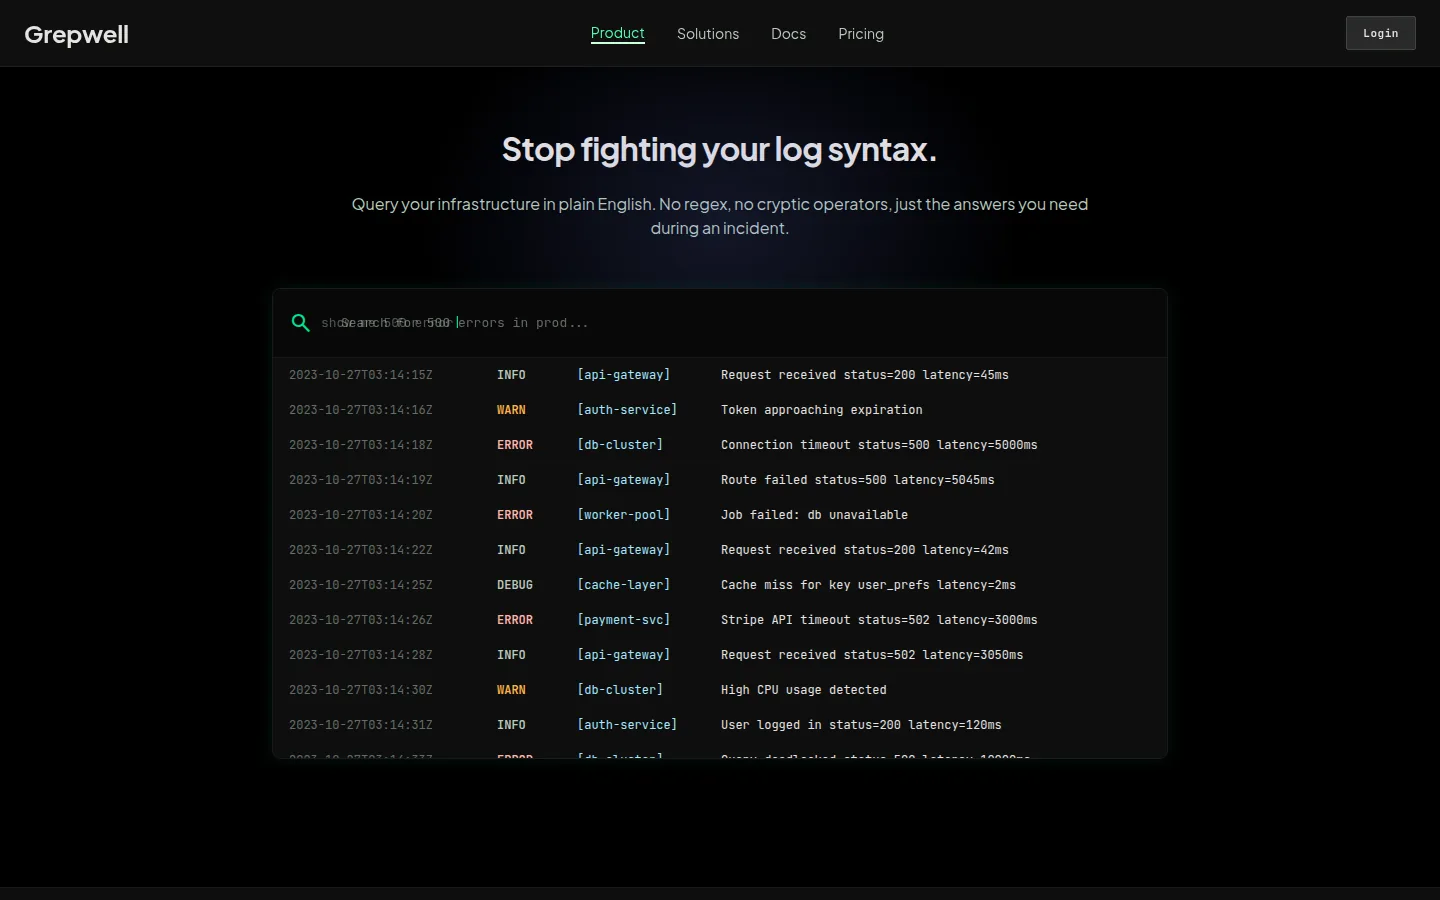Click the Stripe API timeout message
Screen dimensions: 1440x900
(x=879, y=620)
